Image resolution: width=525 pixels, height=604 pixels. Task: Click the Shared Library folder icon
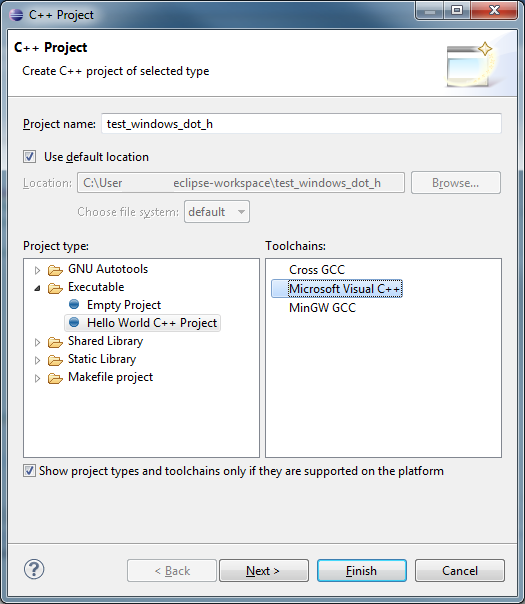tap(55, 342)
